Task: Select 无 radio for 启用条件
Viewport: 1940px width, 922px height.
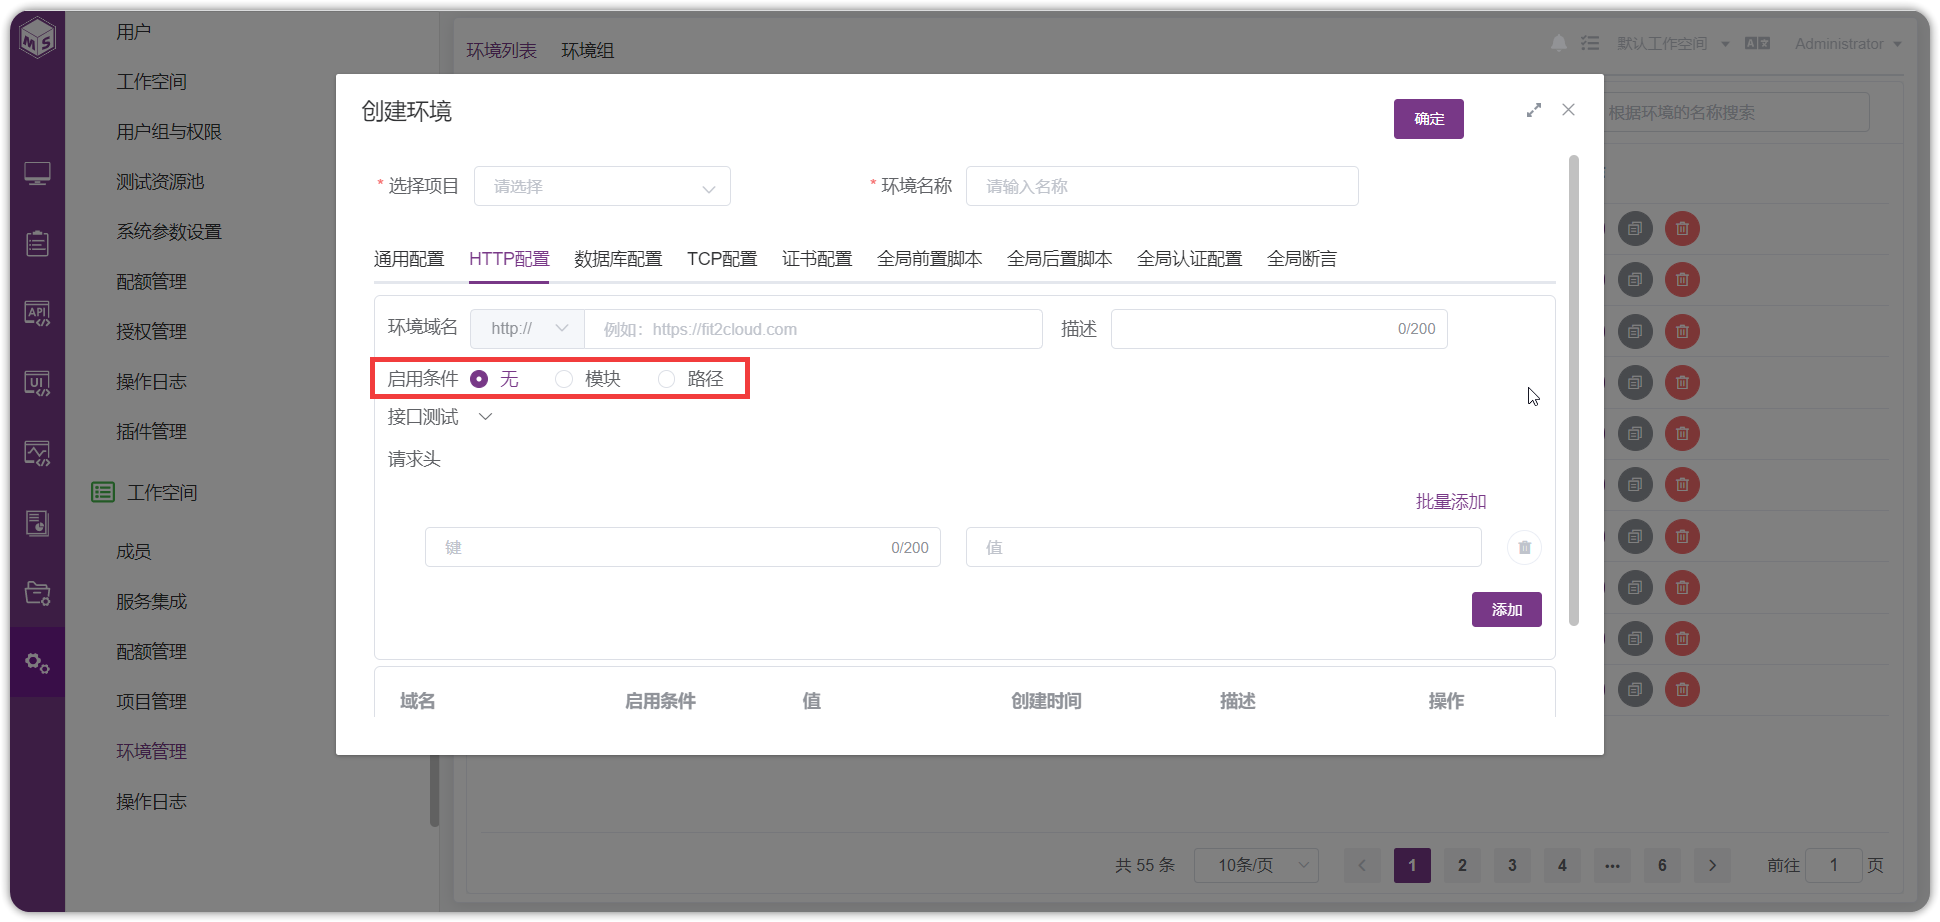Action: click(479, 379)
